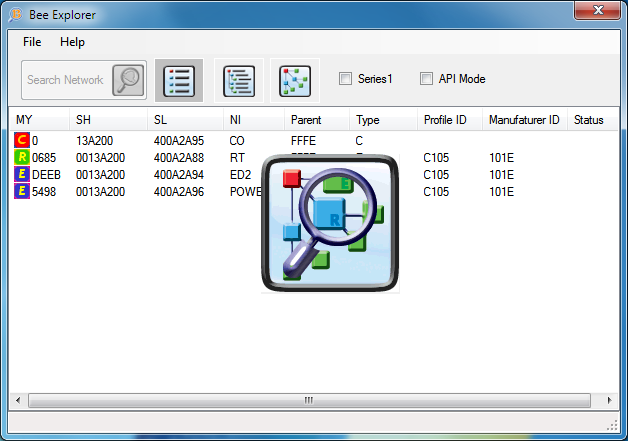Click 101E manufacturer in the DEEB row
The width and height of the screenshot is (628, 441).
click(x=501, y=175)
